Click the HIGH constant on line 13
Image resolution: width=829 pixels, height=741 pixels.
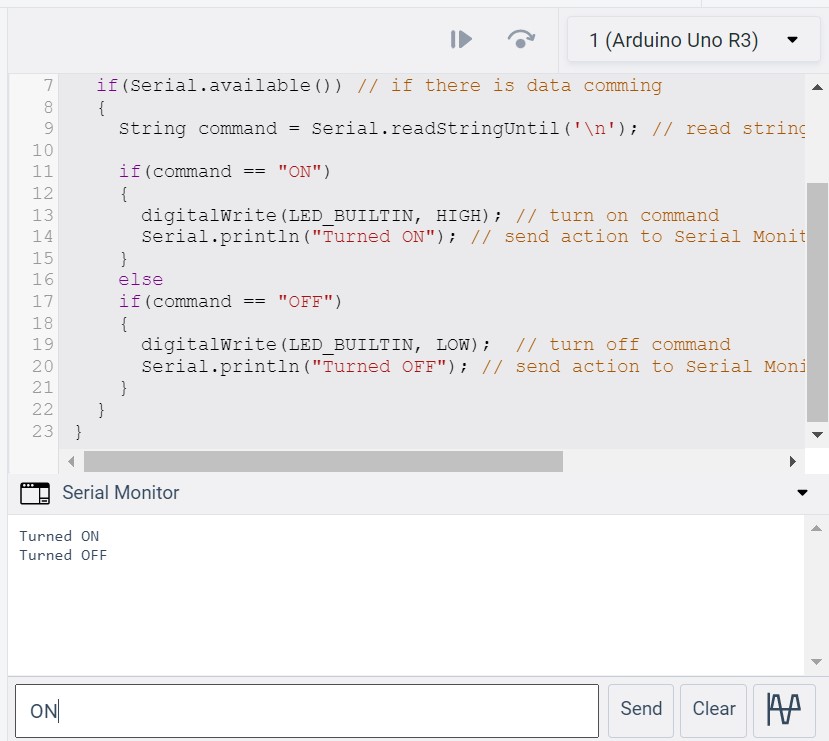[458, 215]
